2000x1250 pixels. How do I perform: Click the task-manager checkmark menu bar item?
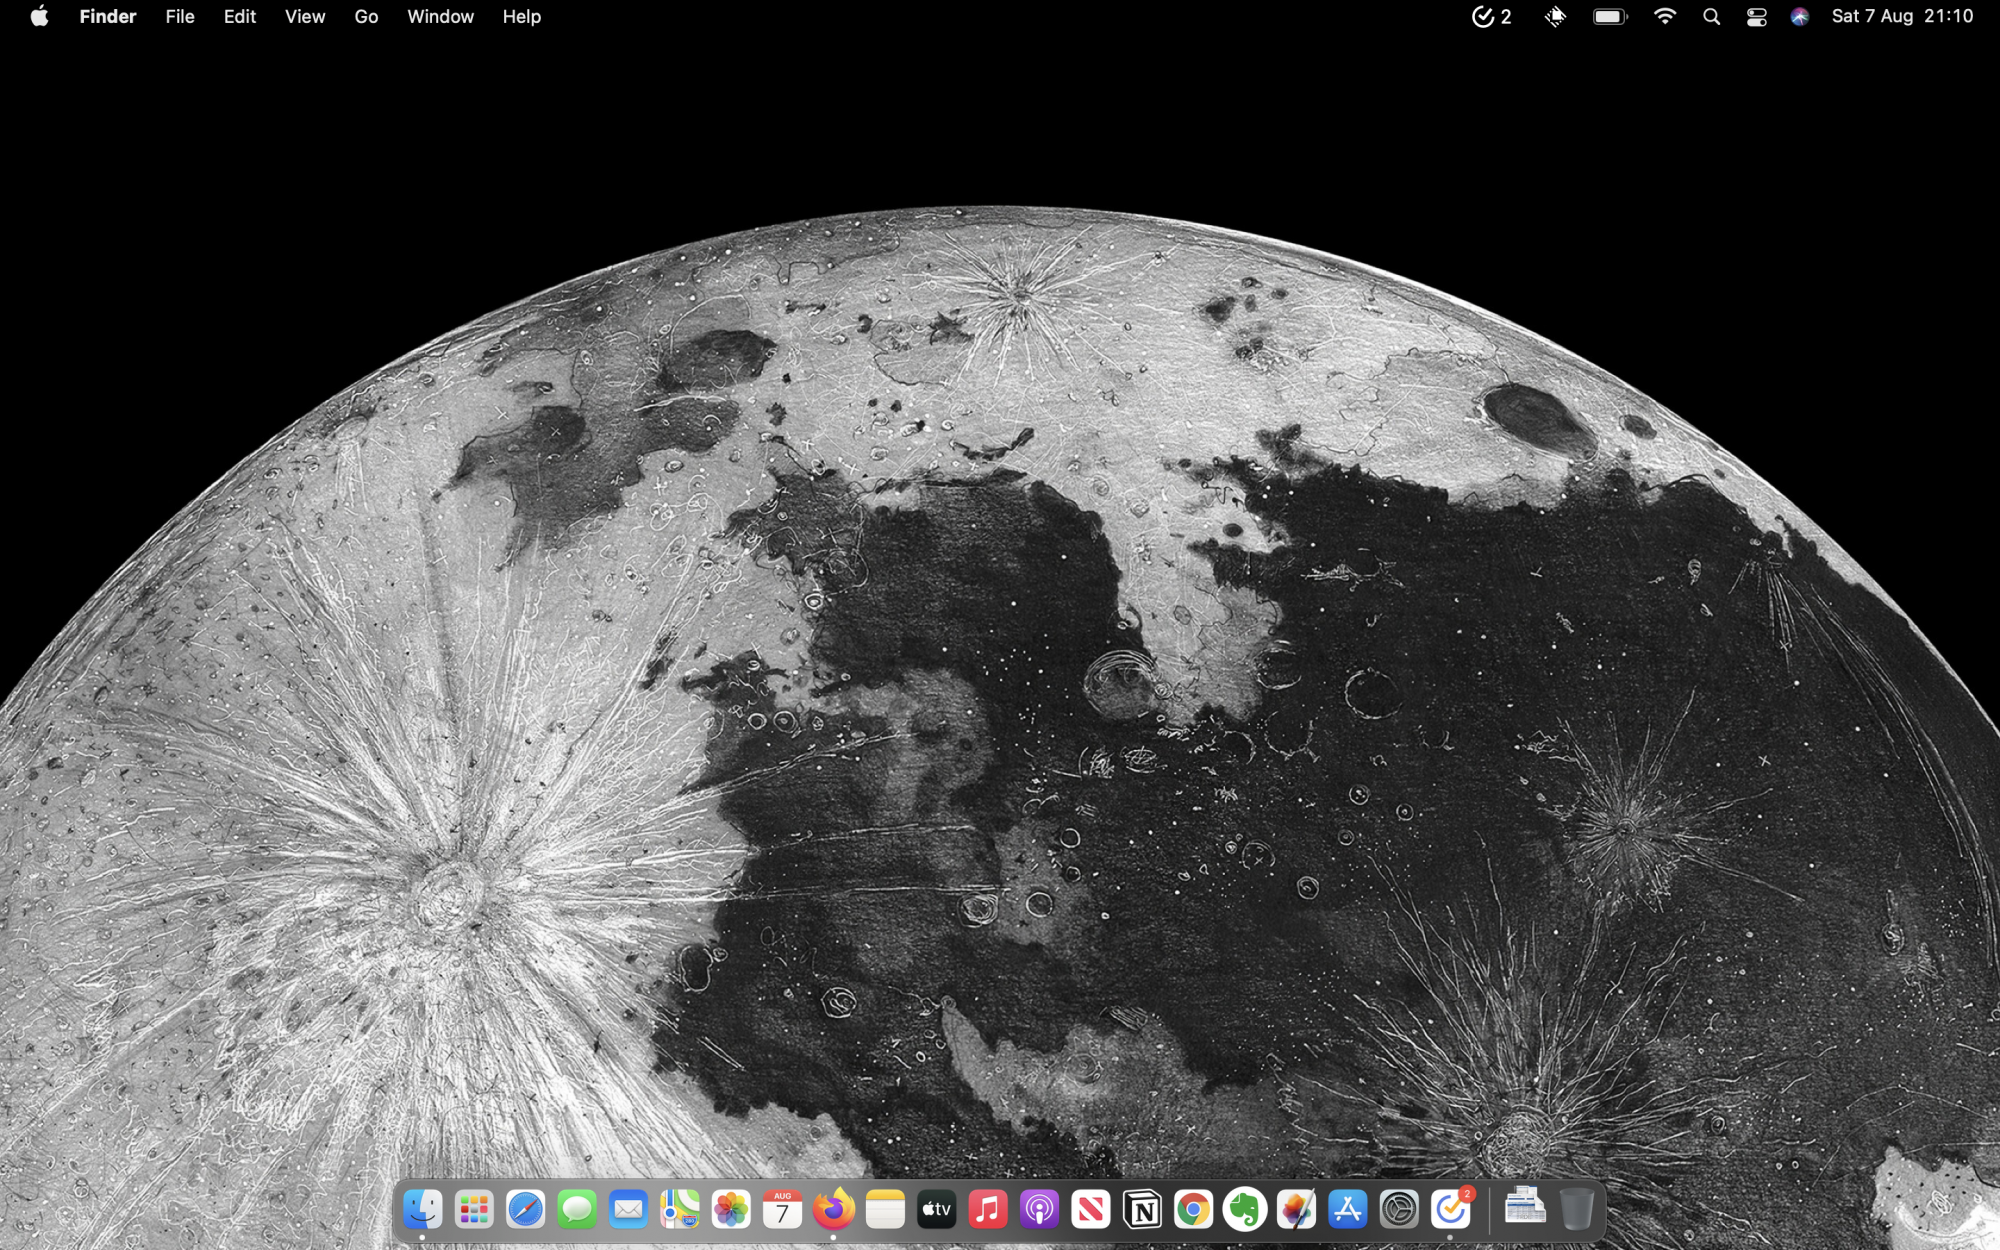tap(1491, 17)
